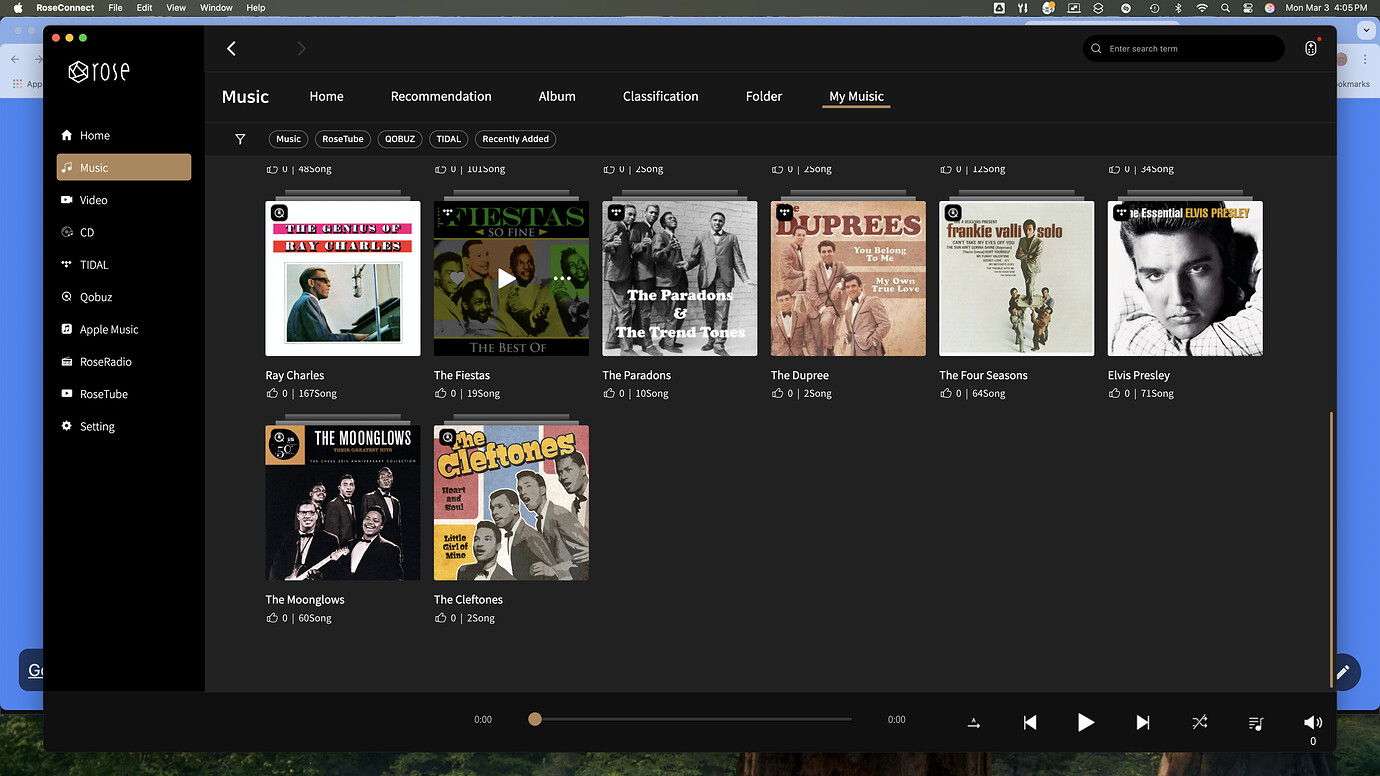
Task: Click the search term input field
Action: pyautogui.click(x=1184, y=48)
